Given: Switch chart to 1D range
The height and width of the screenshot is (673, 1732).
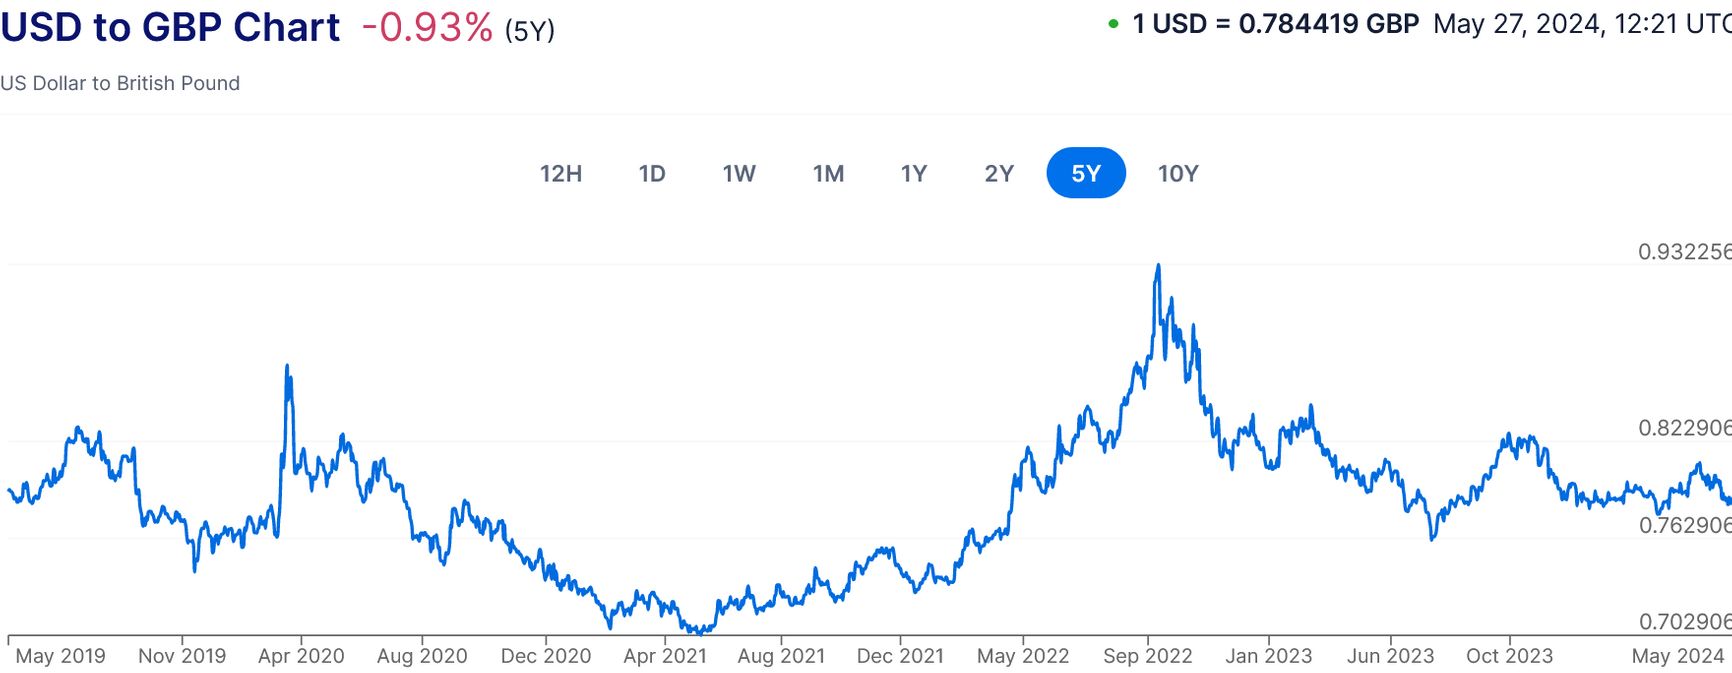Looking at the screenshot, I should pyautogui.click(x=652, y=174).
